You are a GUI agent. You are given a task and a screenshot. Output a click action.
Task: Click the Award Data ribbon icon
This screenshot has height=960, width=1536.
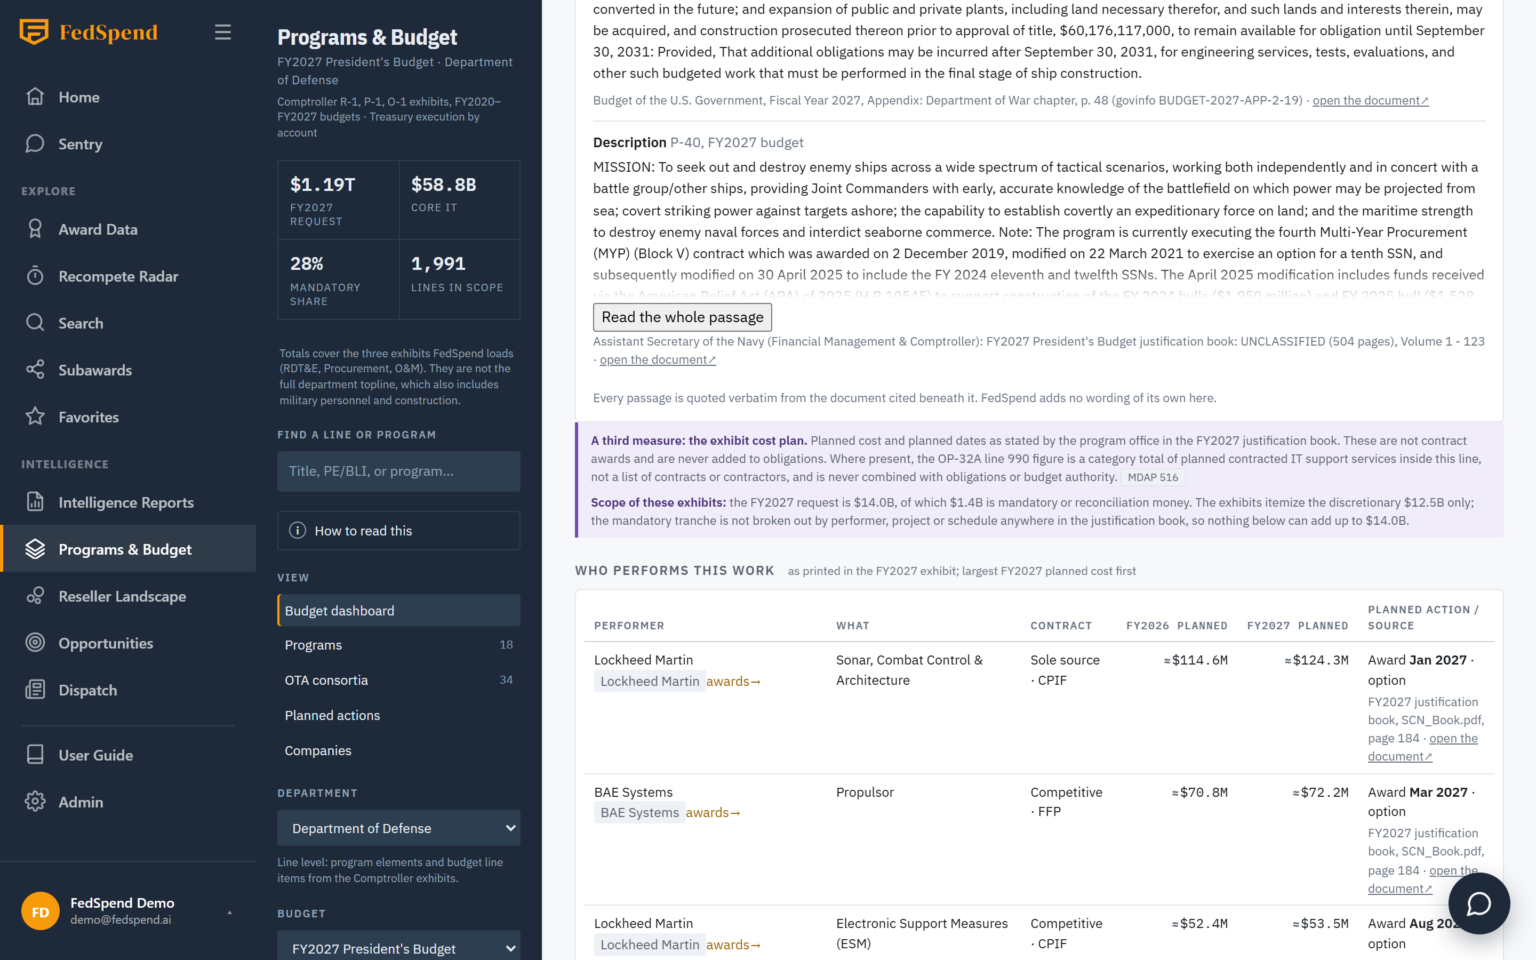click(x=35, y=229)
